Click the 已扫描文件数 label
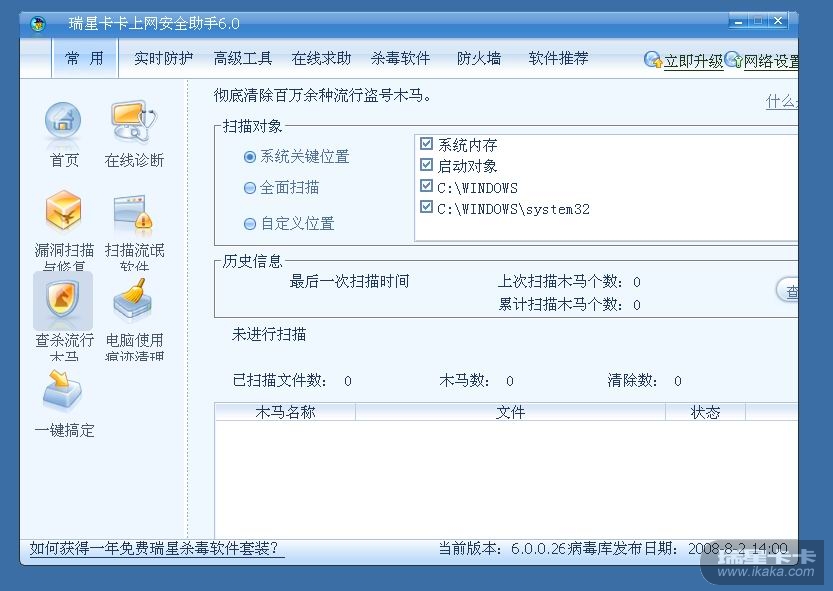This screenshot has width=833, height=591. 280,381
